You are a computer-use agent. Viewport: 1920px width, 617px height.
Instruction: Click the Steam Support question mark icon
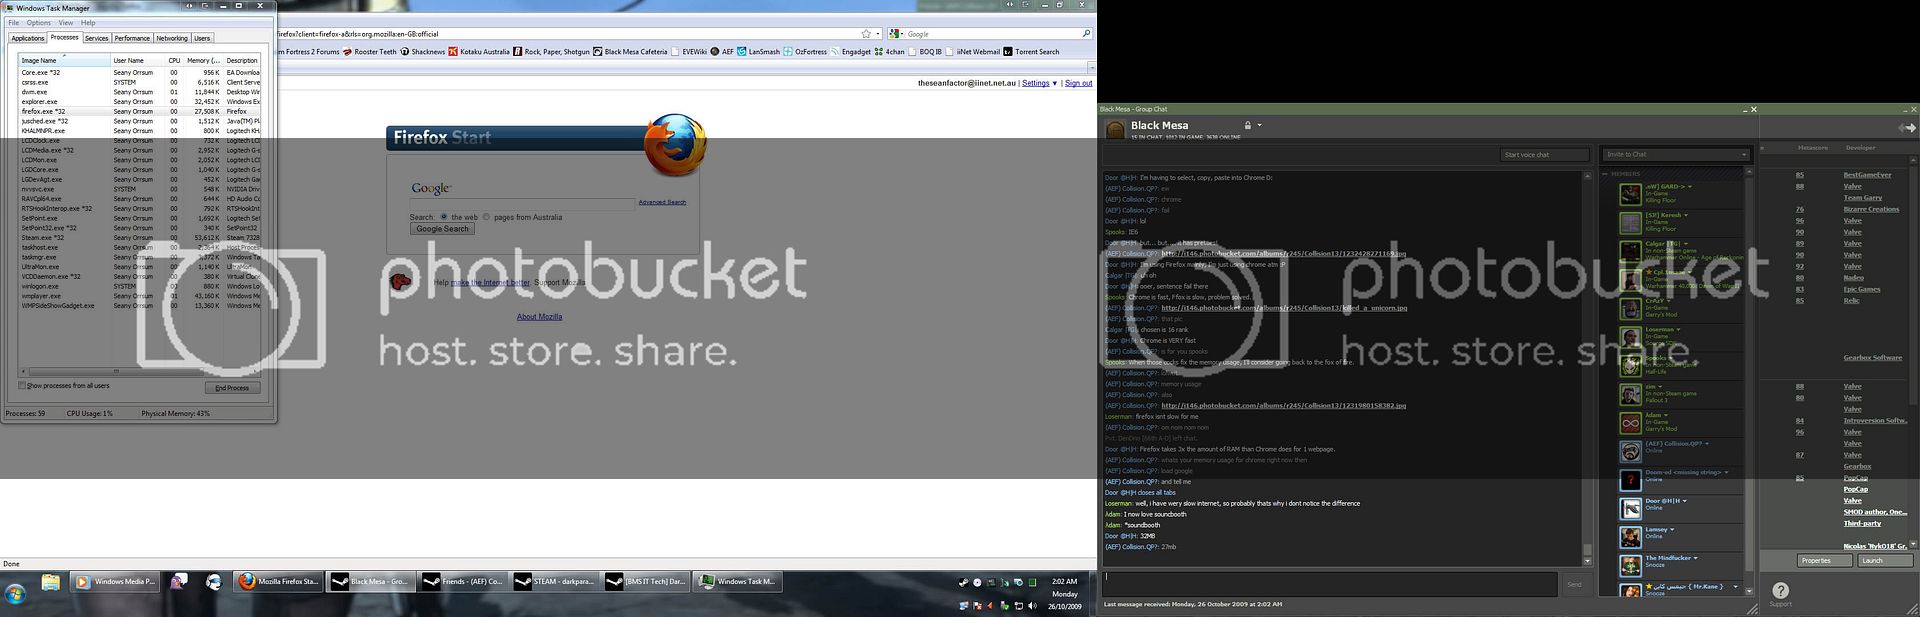(x=1780, y=590)
